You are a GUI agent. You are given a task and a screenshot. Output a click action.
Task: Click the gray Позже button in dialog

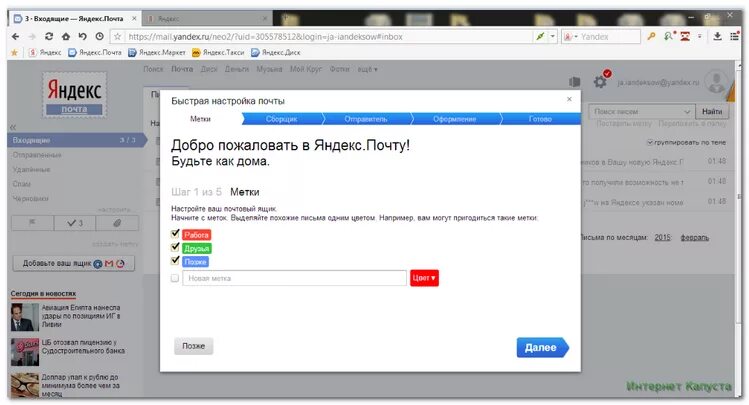[193, 346]
